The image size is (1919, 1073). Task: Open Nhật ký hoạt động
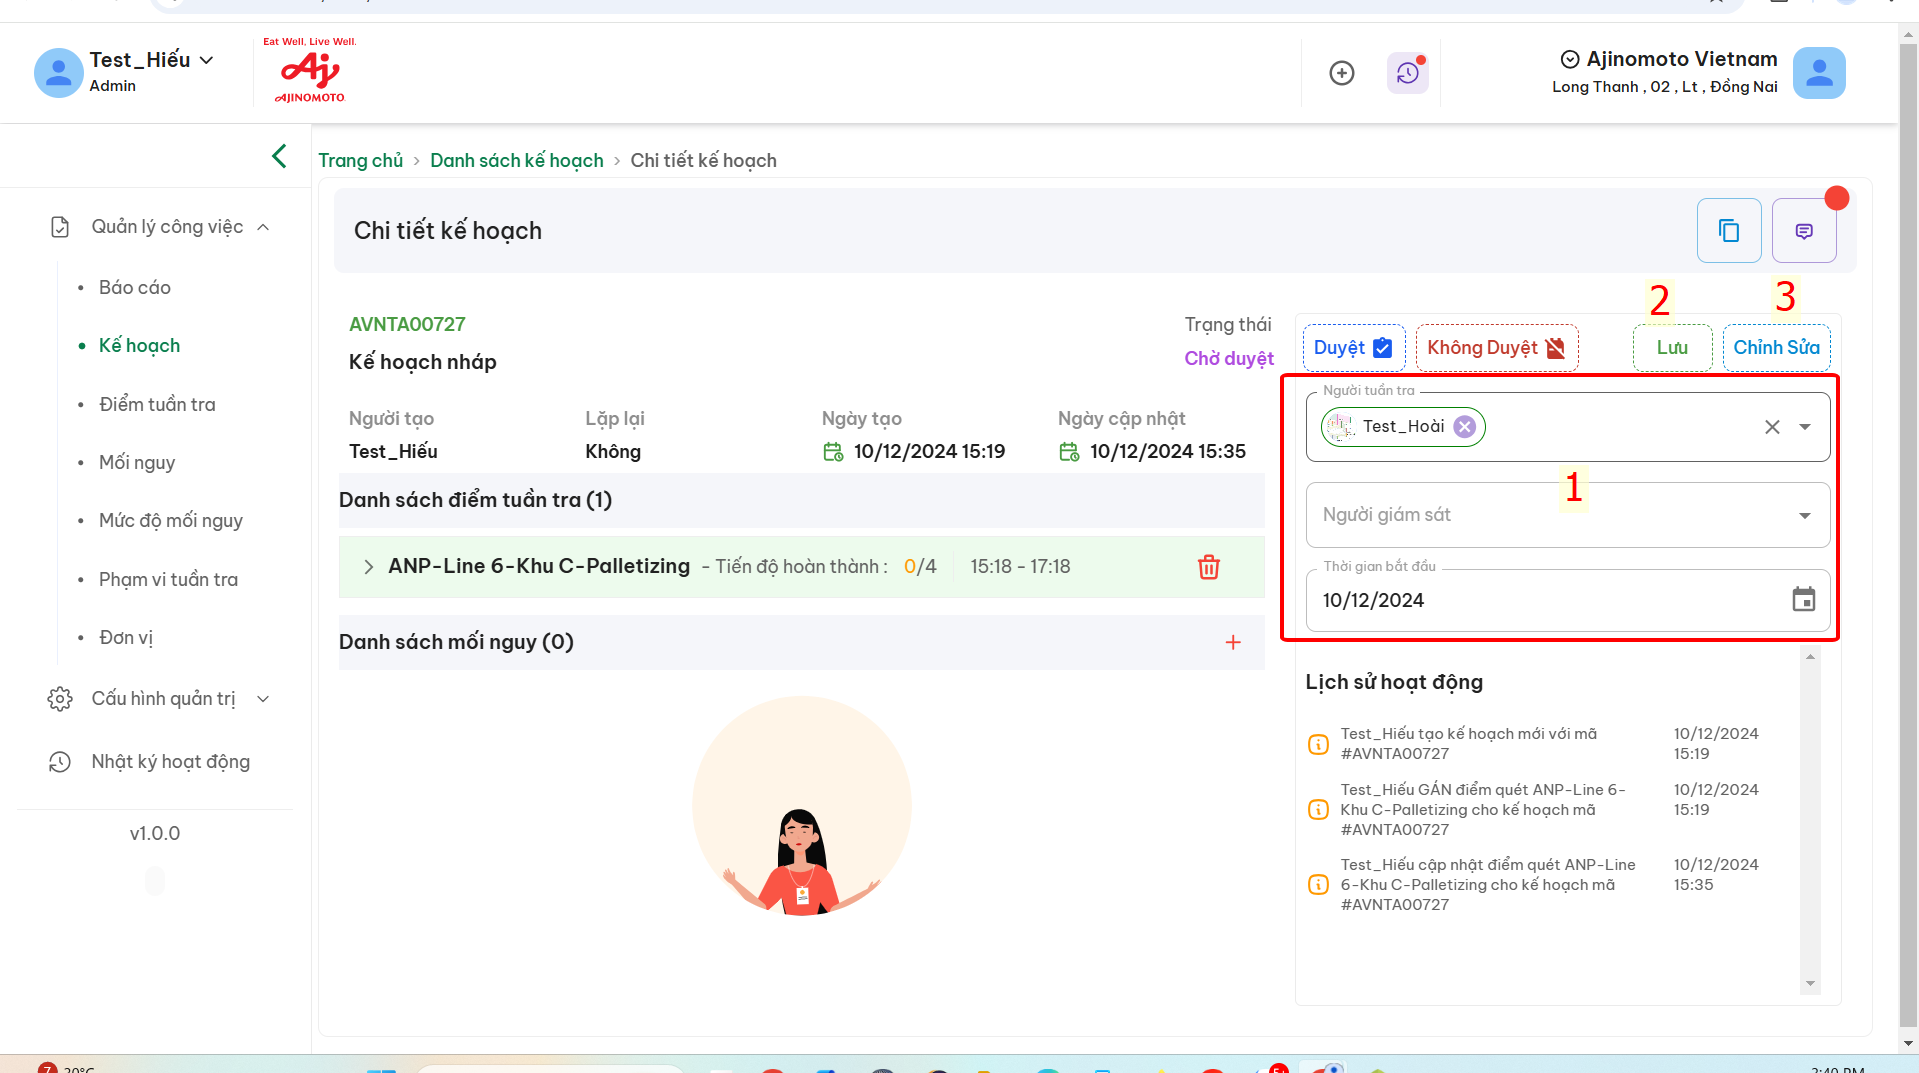click(171, 762)
